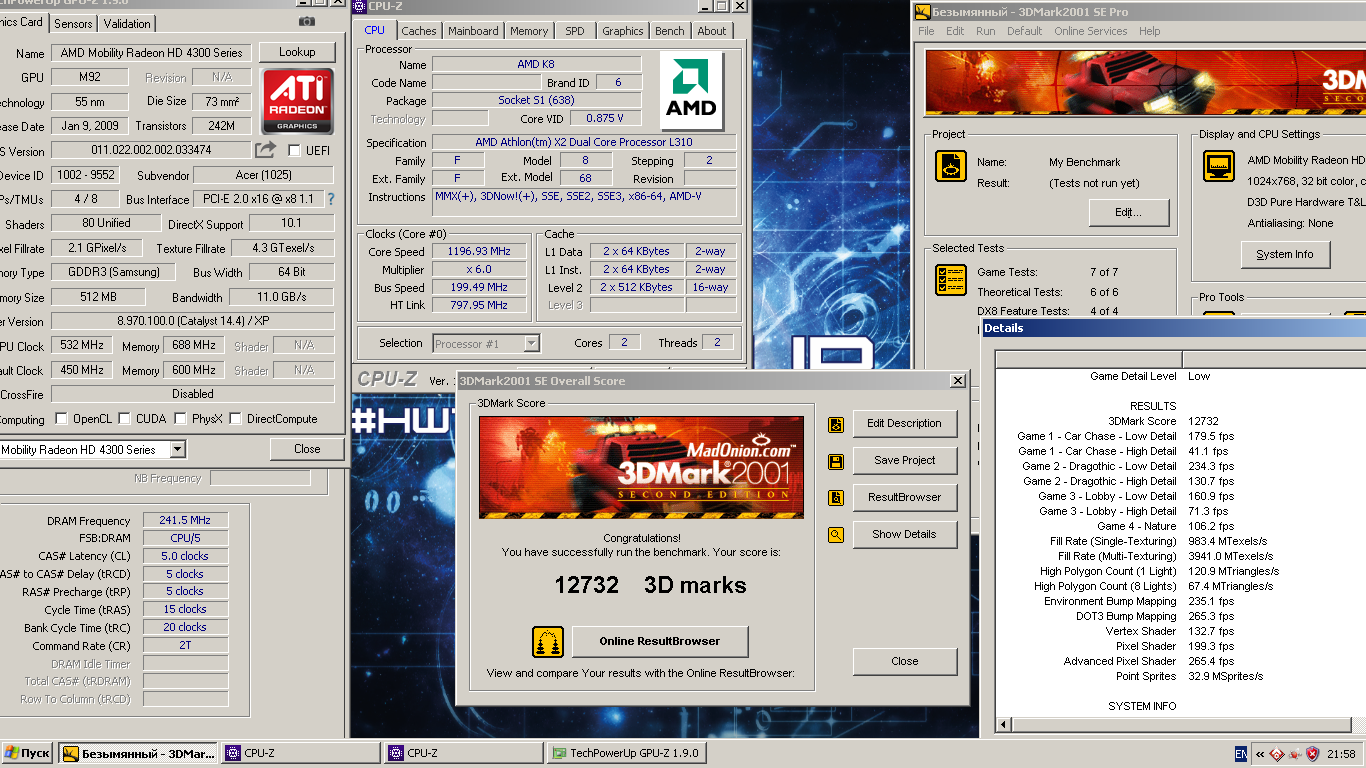Open the Start (Пуск) menu
The height and width of the screenshot is (768, 1366).
(x=27, y=753)
